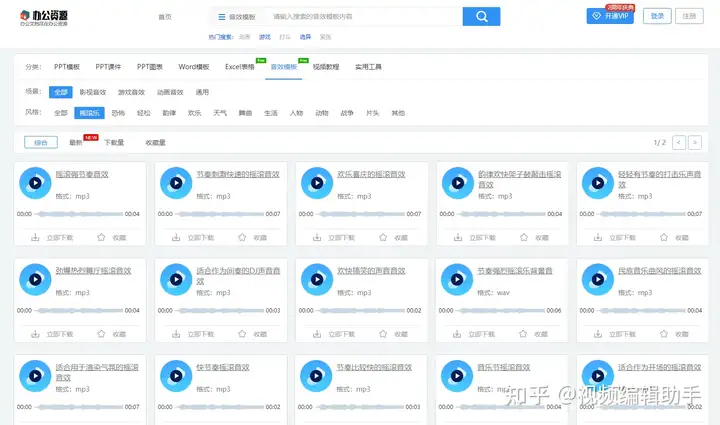Favorite 摇滚强节奏音效 with star icon
Viewport: 720px width, 425px height.
click(x=101, y=237)
